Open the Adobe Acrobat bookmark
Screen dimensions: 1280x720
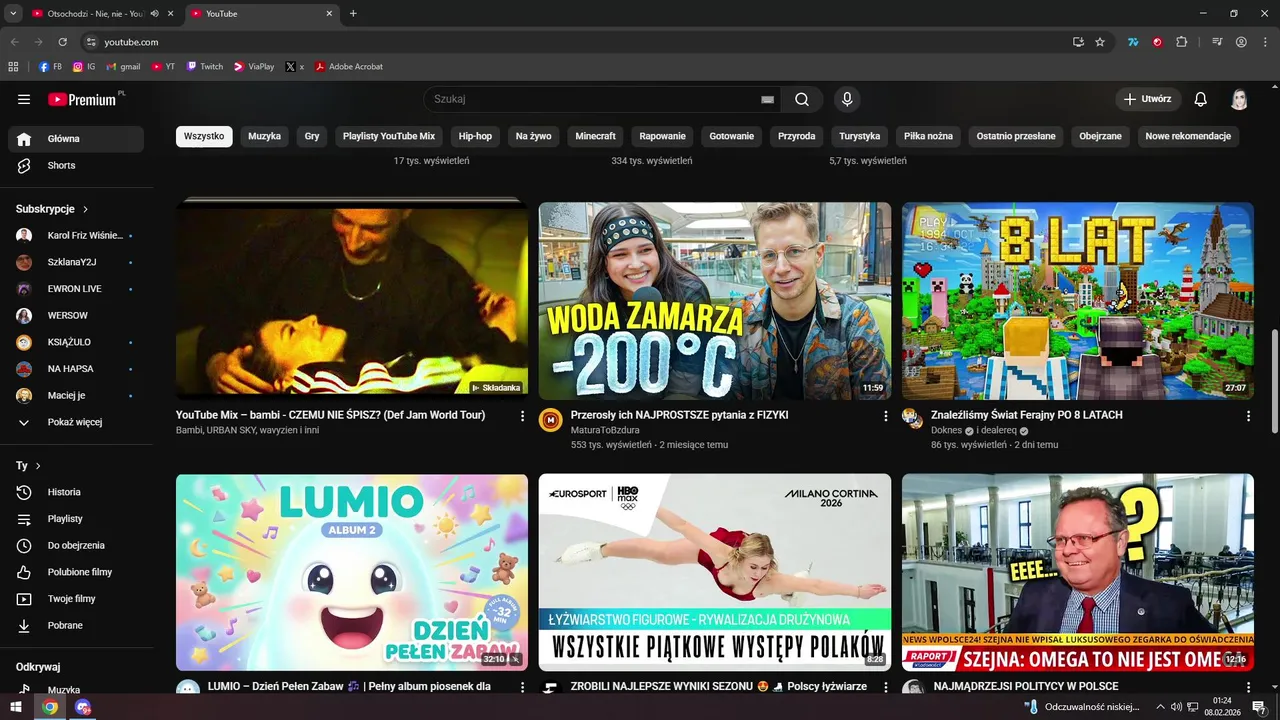[x=348, y=67]
